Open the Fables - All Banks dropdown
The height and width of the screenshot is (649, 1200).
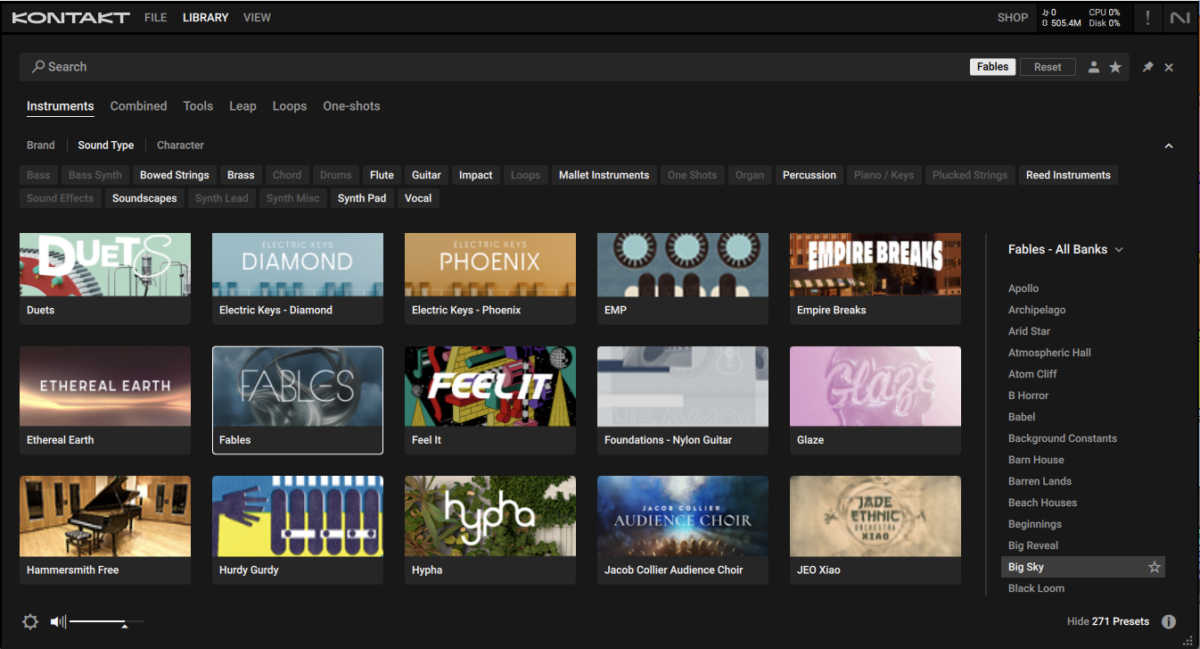pos(1065,249)
